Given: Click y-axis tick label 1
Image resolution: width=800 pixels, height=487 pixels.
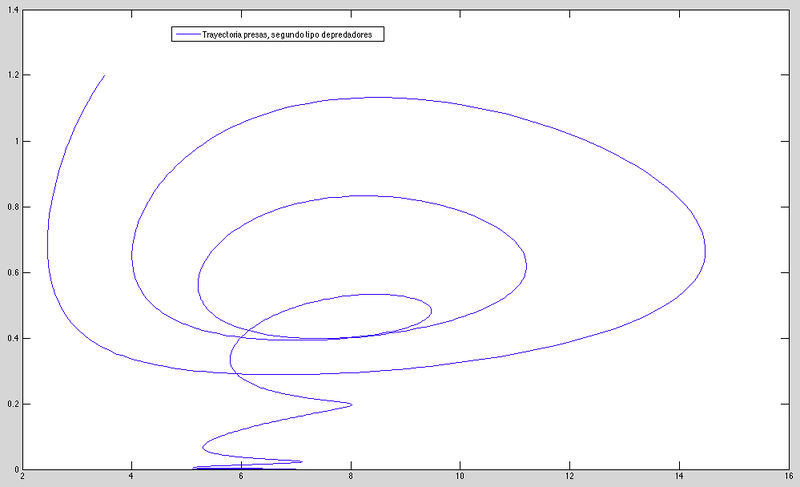Looking at the screenshot, I should [x=16, y=141].
